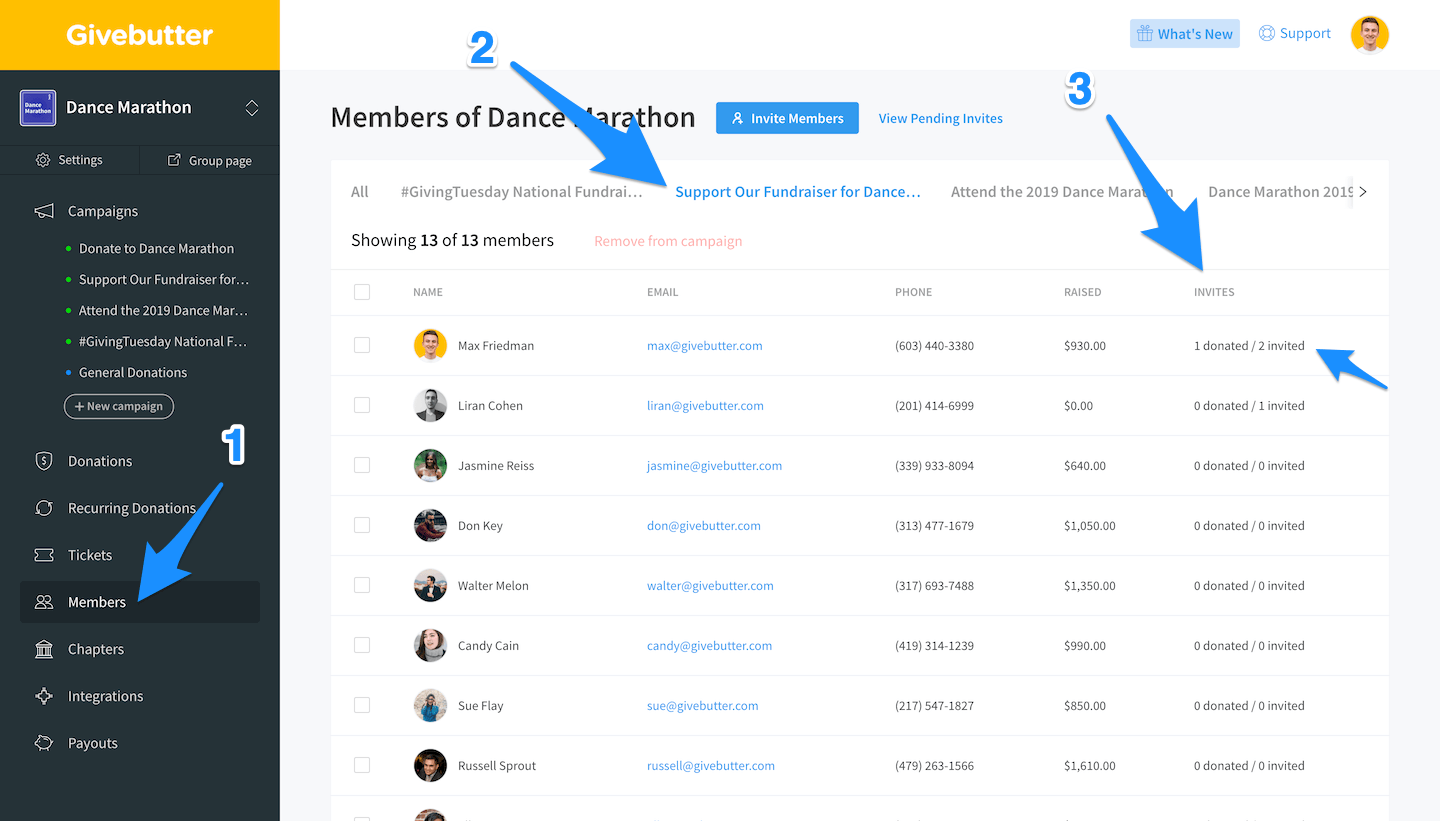This screenshot has height=821, width=1440.
Task: Click the NAME column header
Action: pyautogui.click(x=428, y=292)
